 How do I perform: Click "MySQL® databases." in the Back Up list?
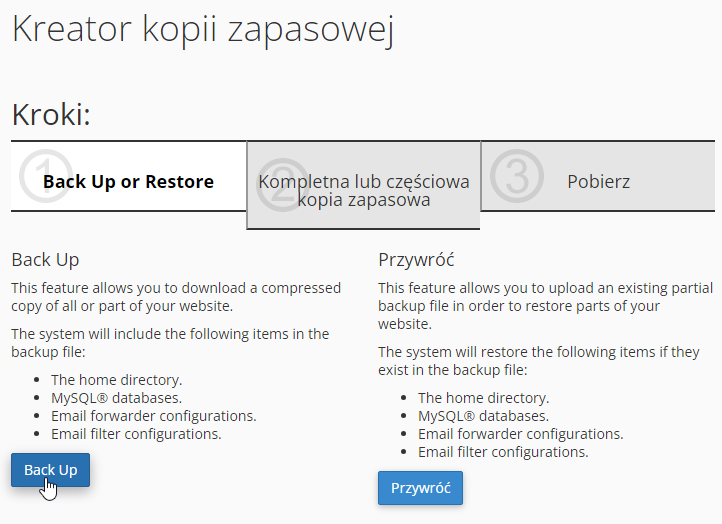116,398
